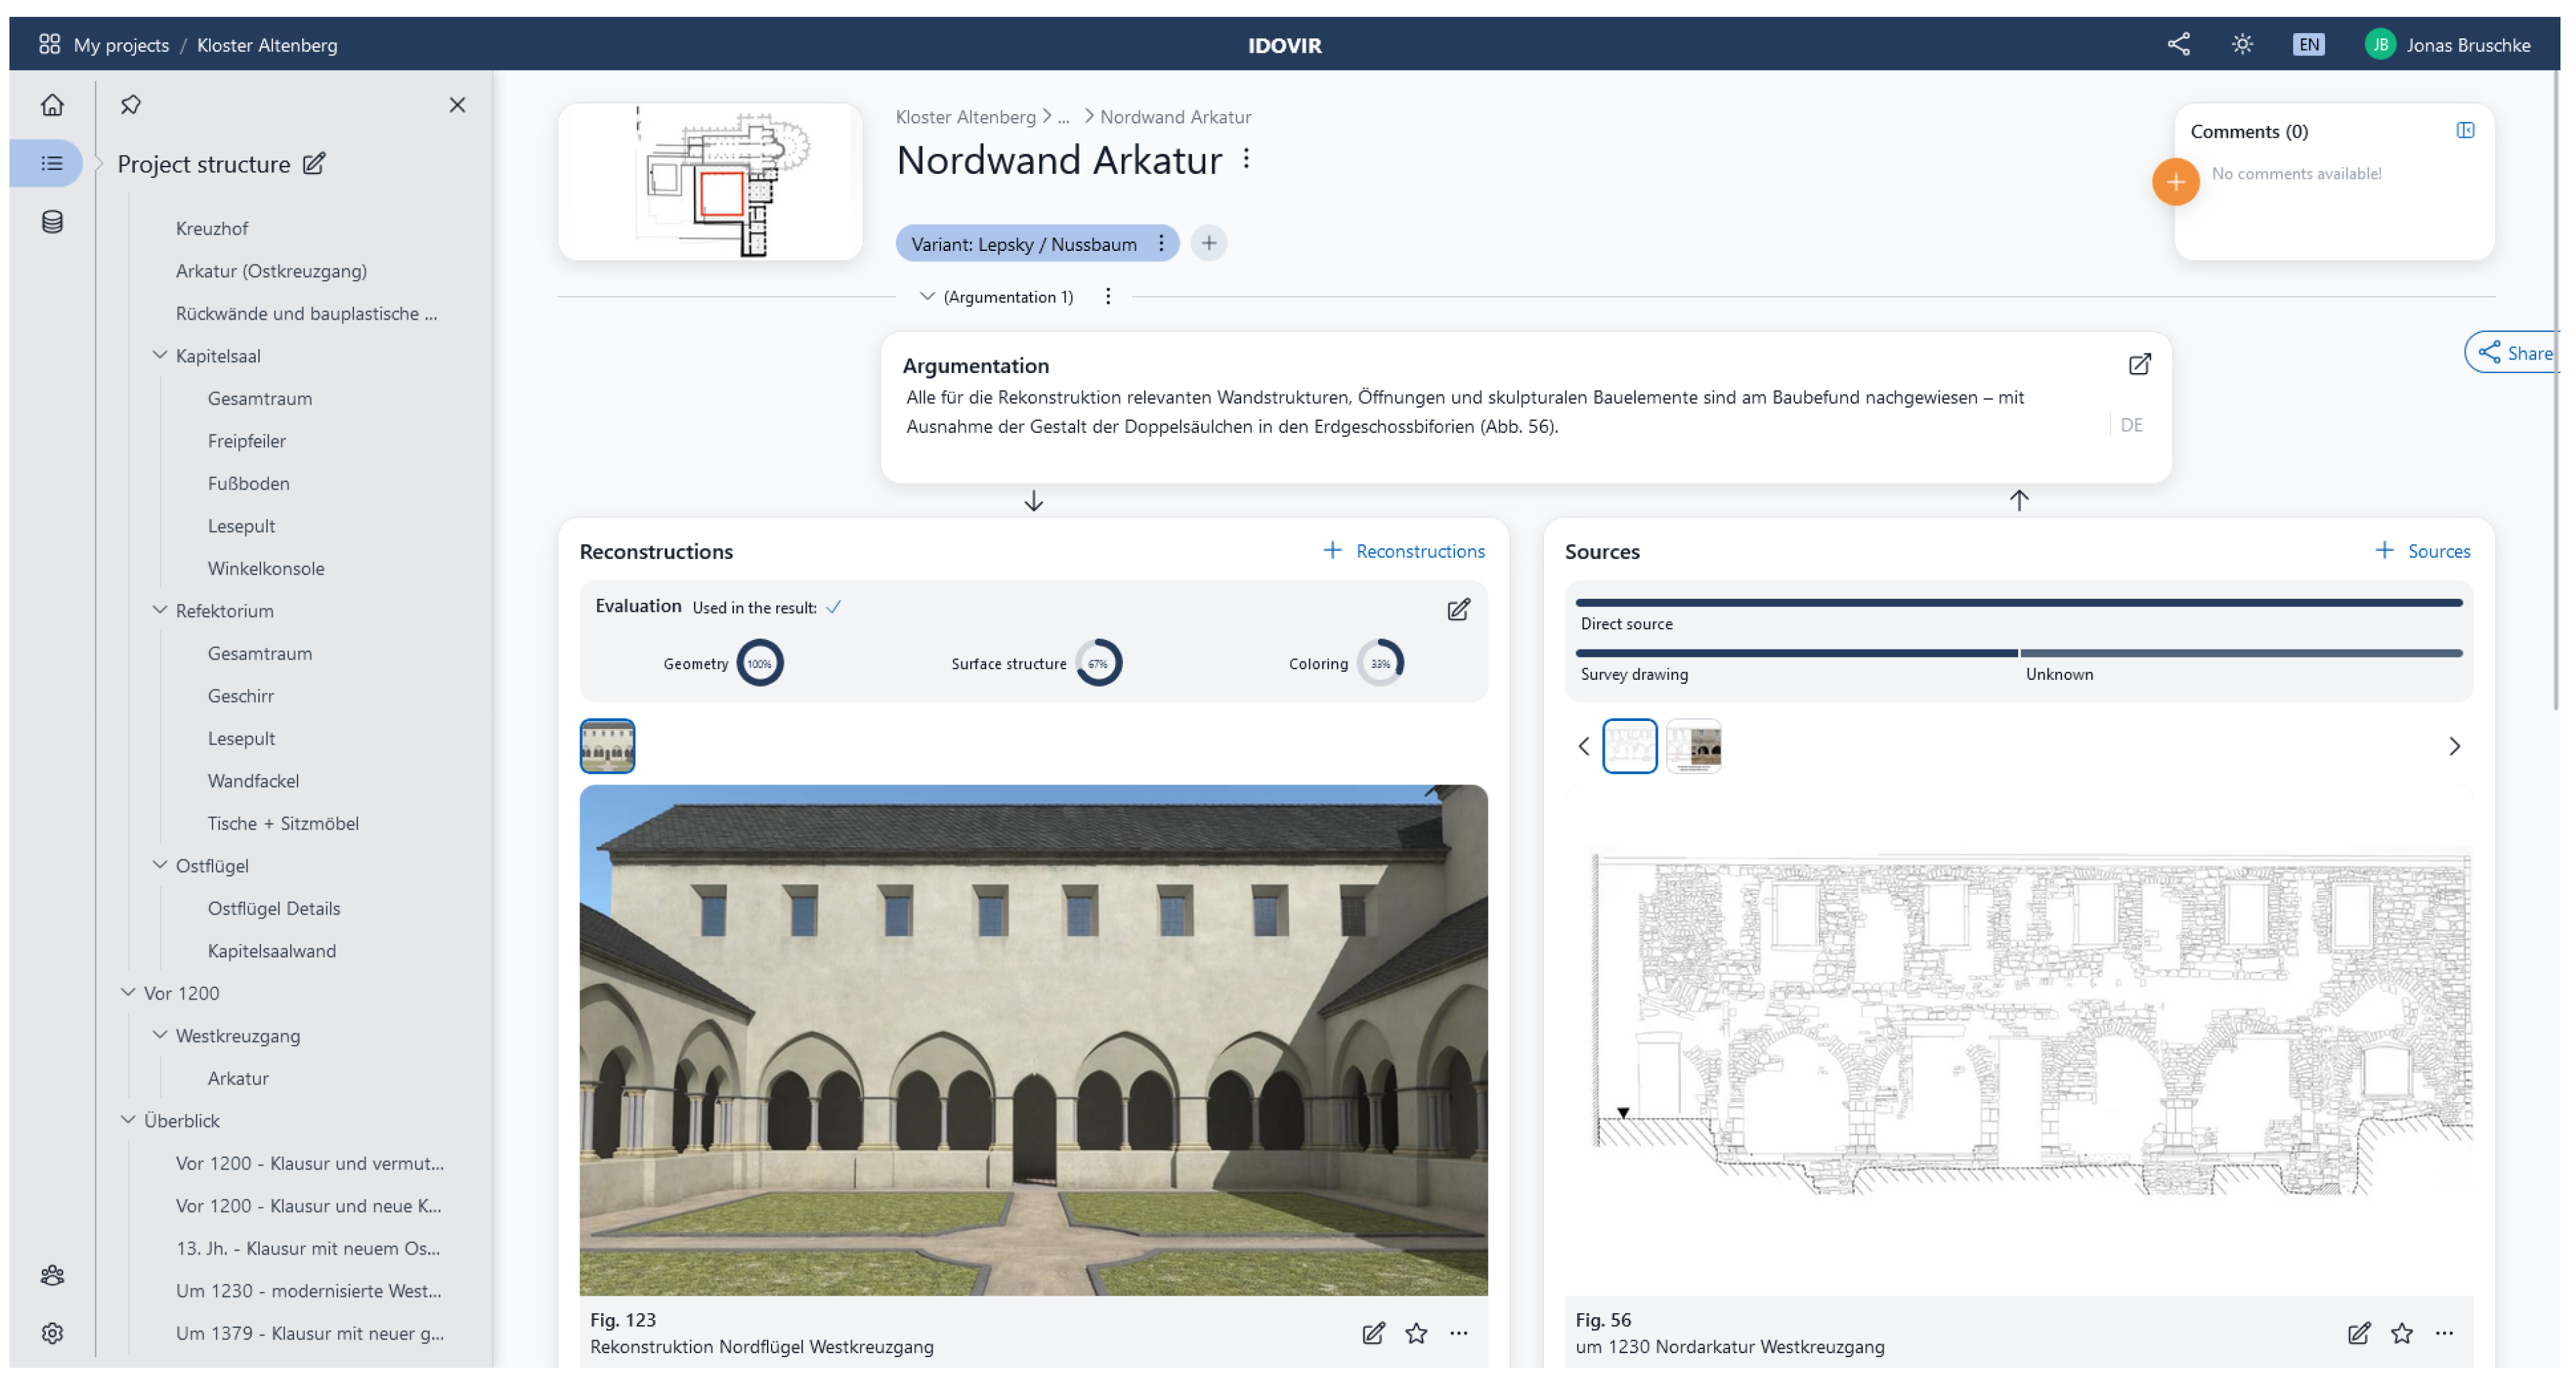The width and height of the screenshot is (2576, 1386).
Task: Open the database icon in left rail
Action: point(52,222)
